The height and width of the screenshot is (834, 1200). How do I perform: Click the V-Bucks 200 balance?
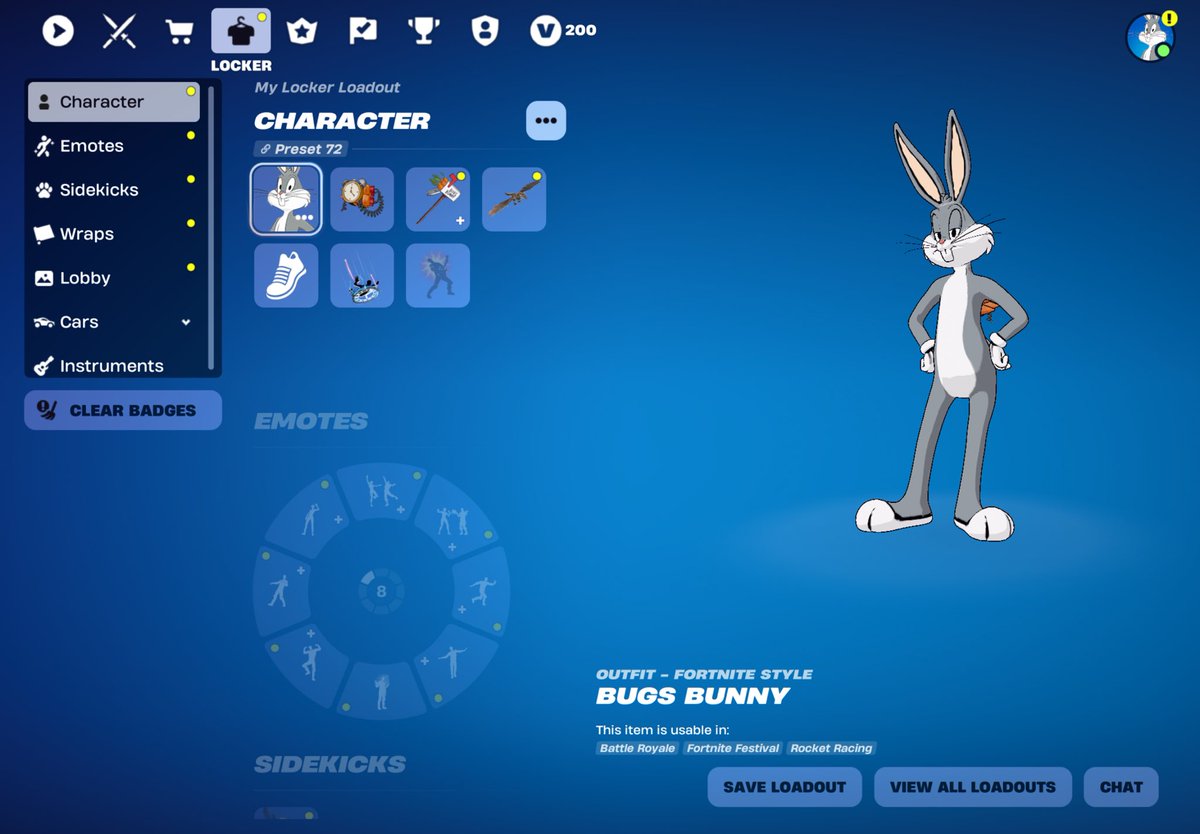pos(563,31)
